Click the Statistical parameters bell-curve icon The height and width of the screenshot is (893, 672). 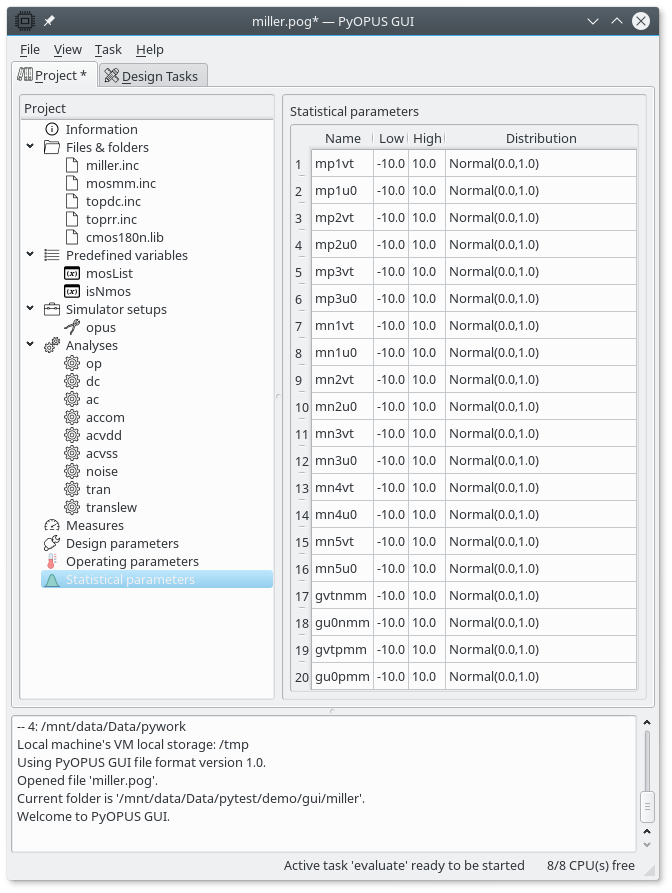[x=52, y=580]
